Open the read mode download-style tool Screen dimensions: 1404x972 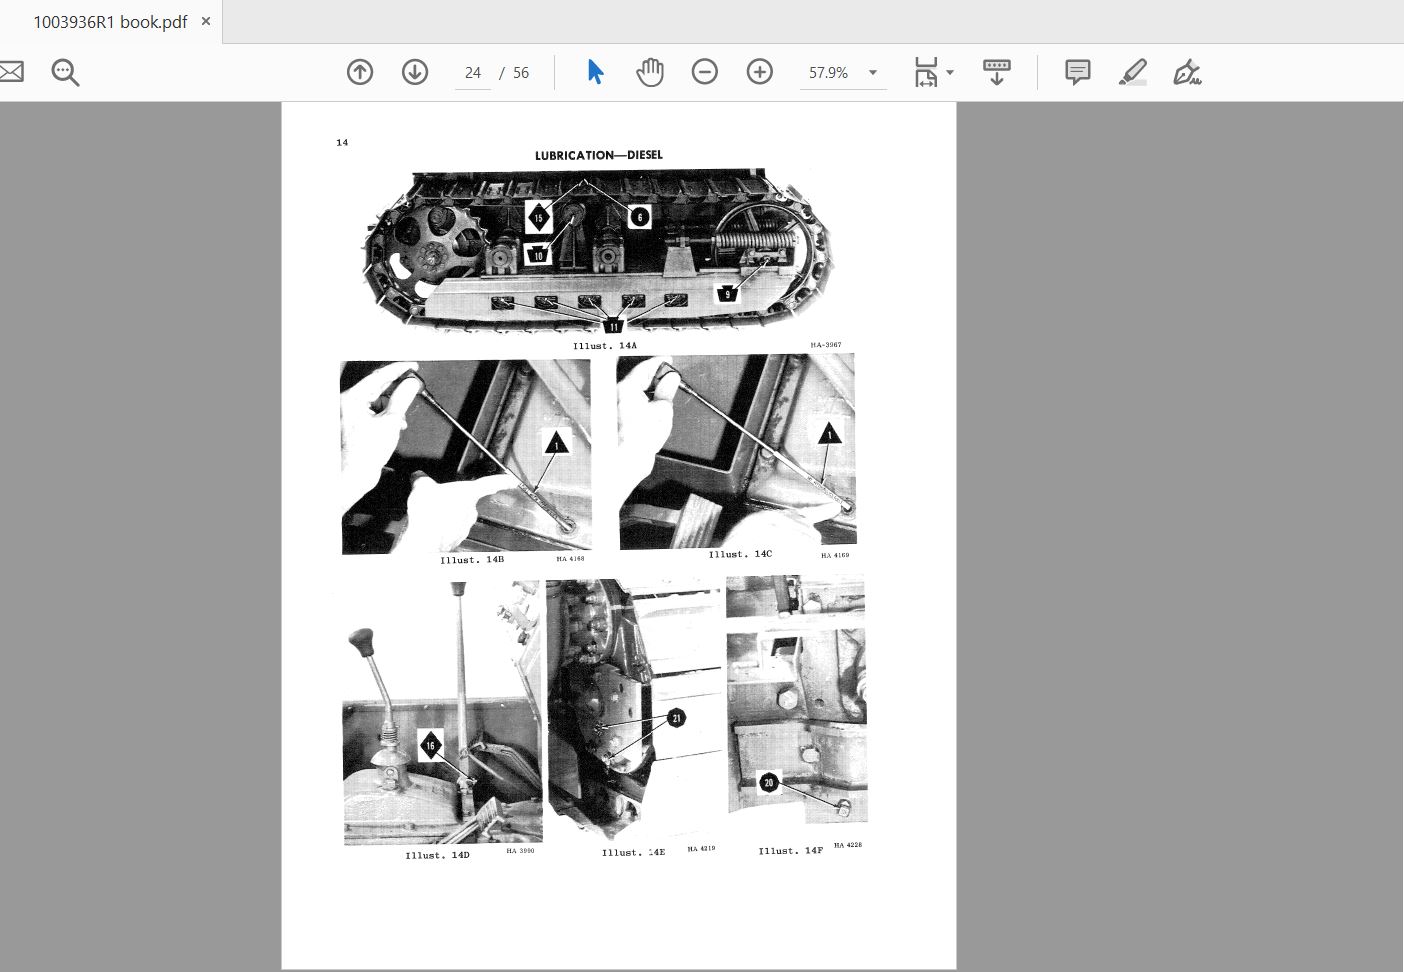click(x=996, y=72)
